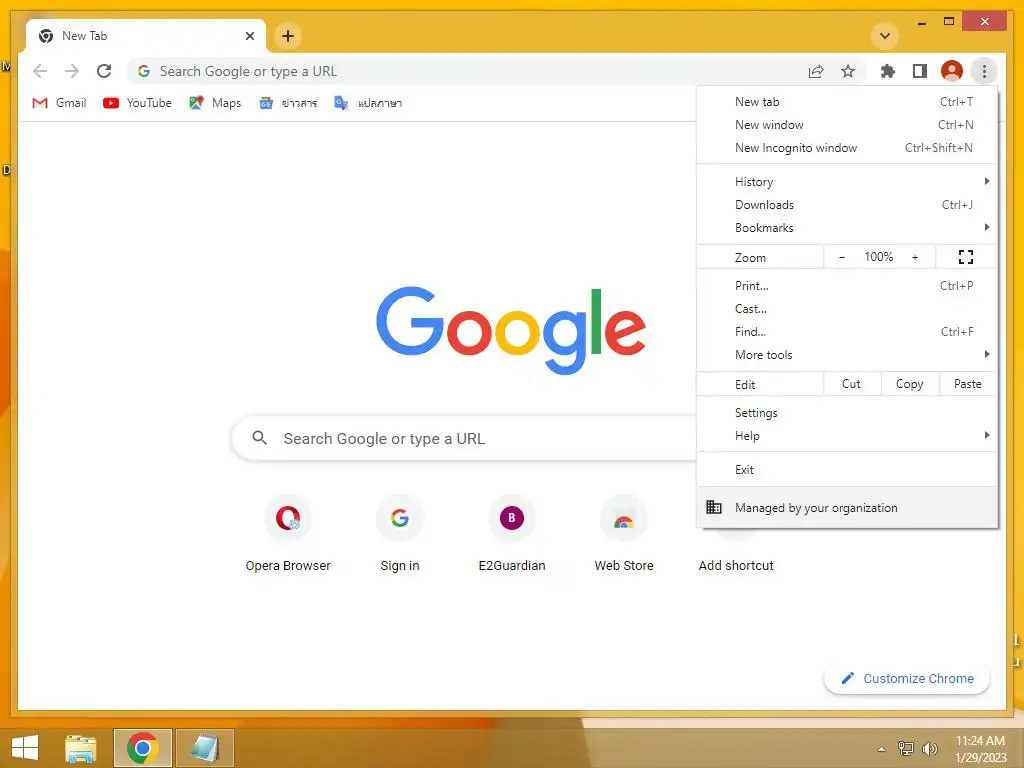Toggle the side panel icon

920,71
